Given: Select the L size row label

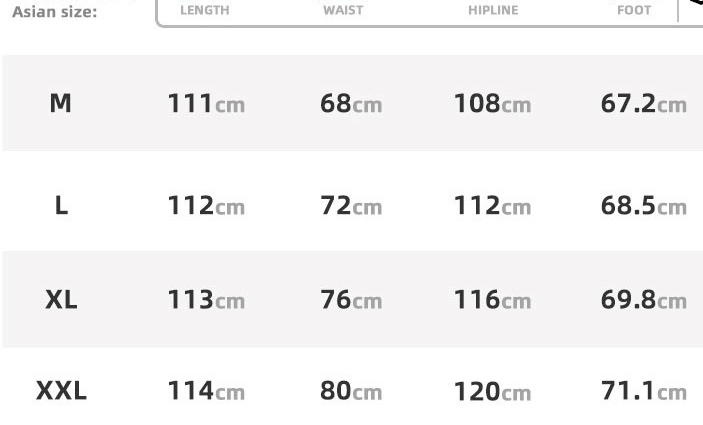Looking at the screenshot, I should [x=61, y=206].
